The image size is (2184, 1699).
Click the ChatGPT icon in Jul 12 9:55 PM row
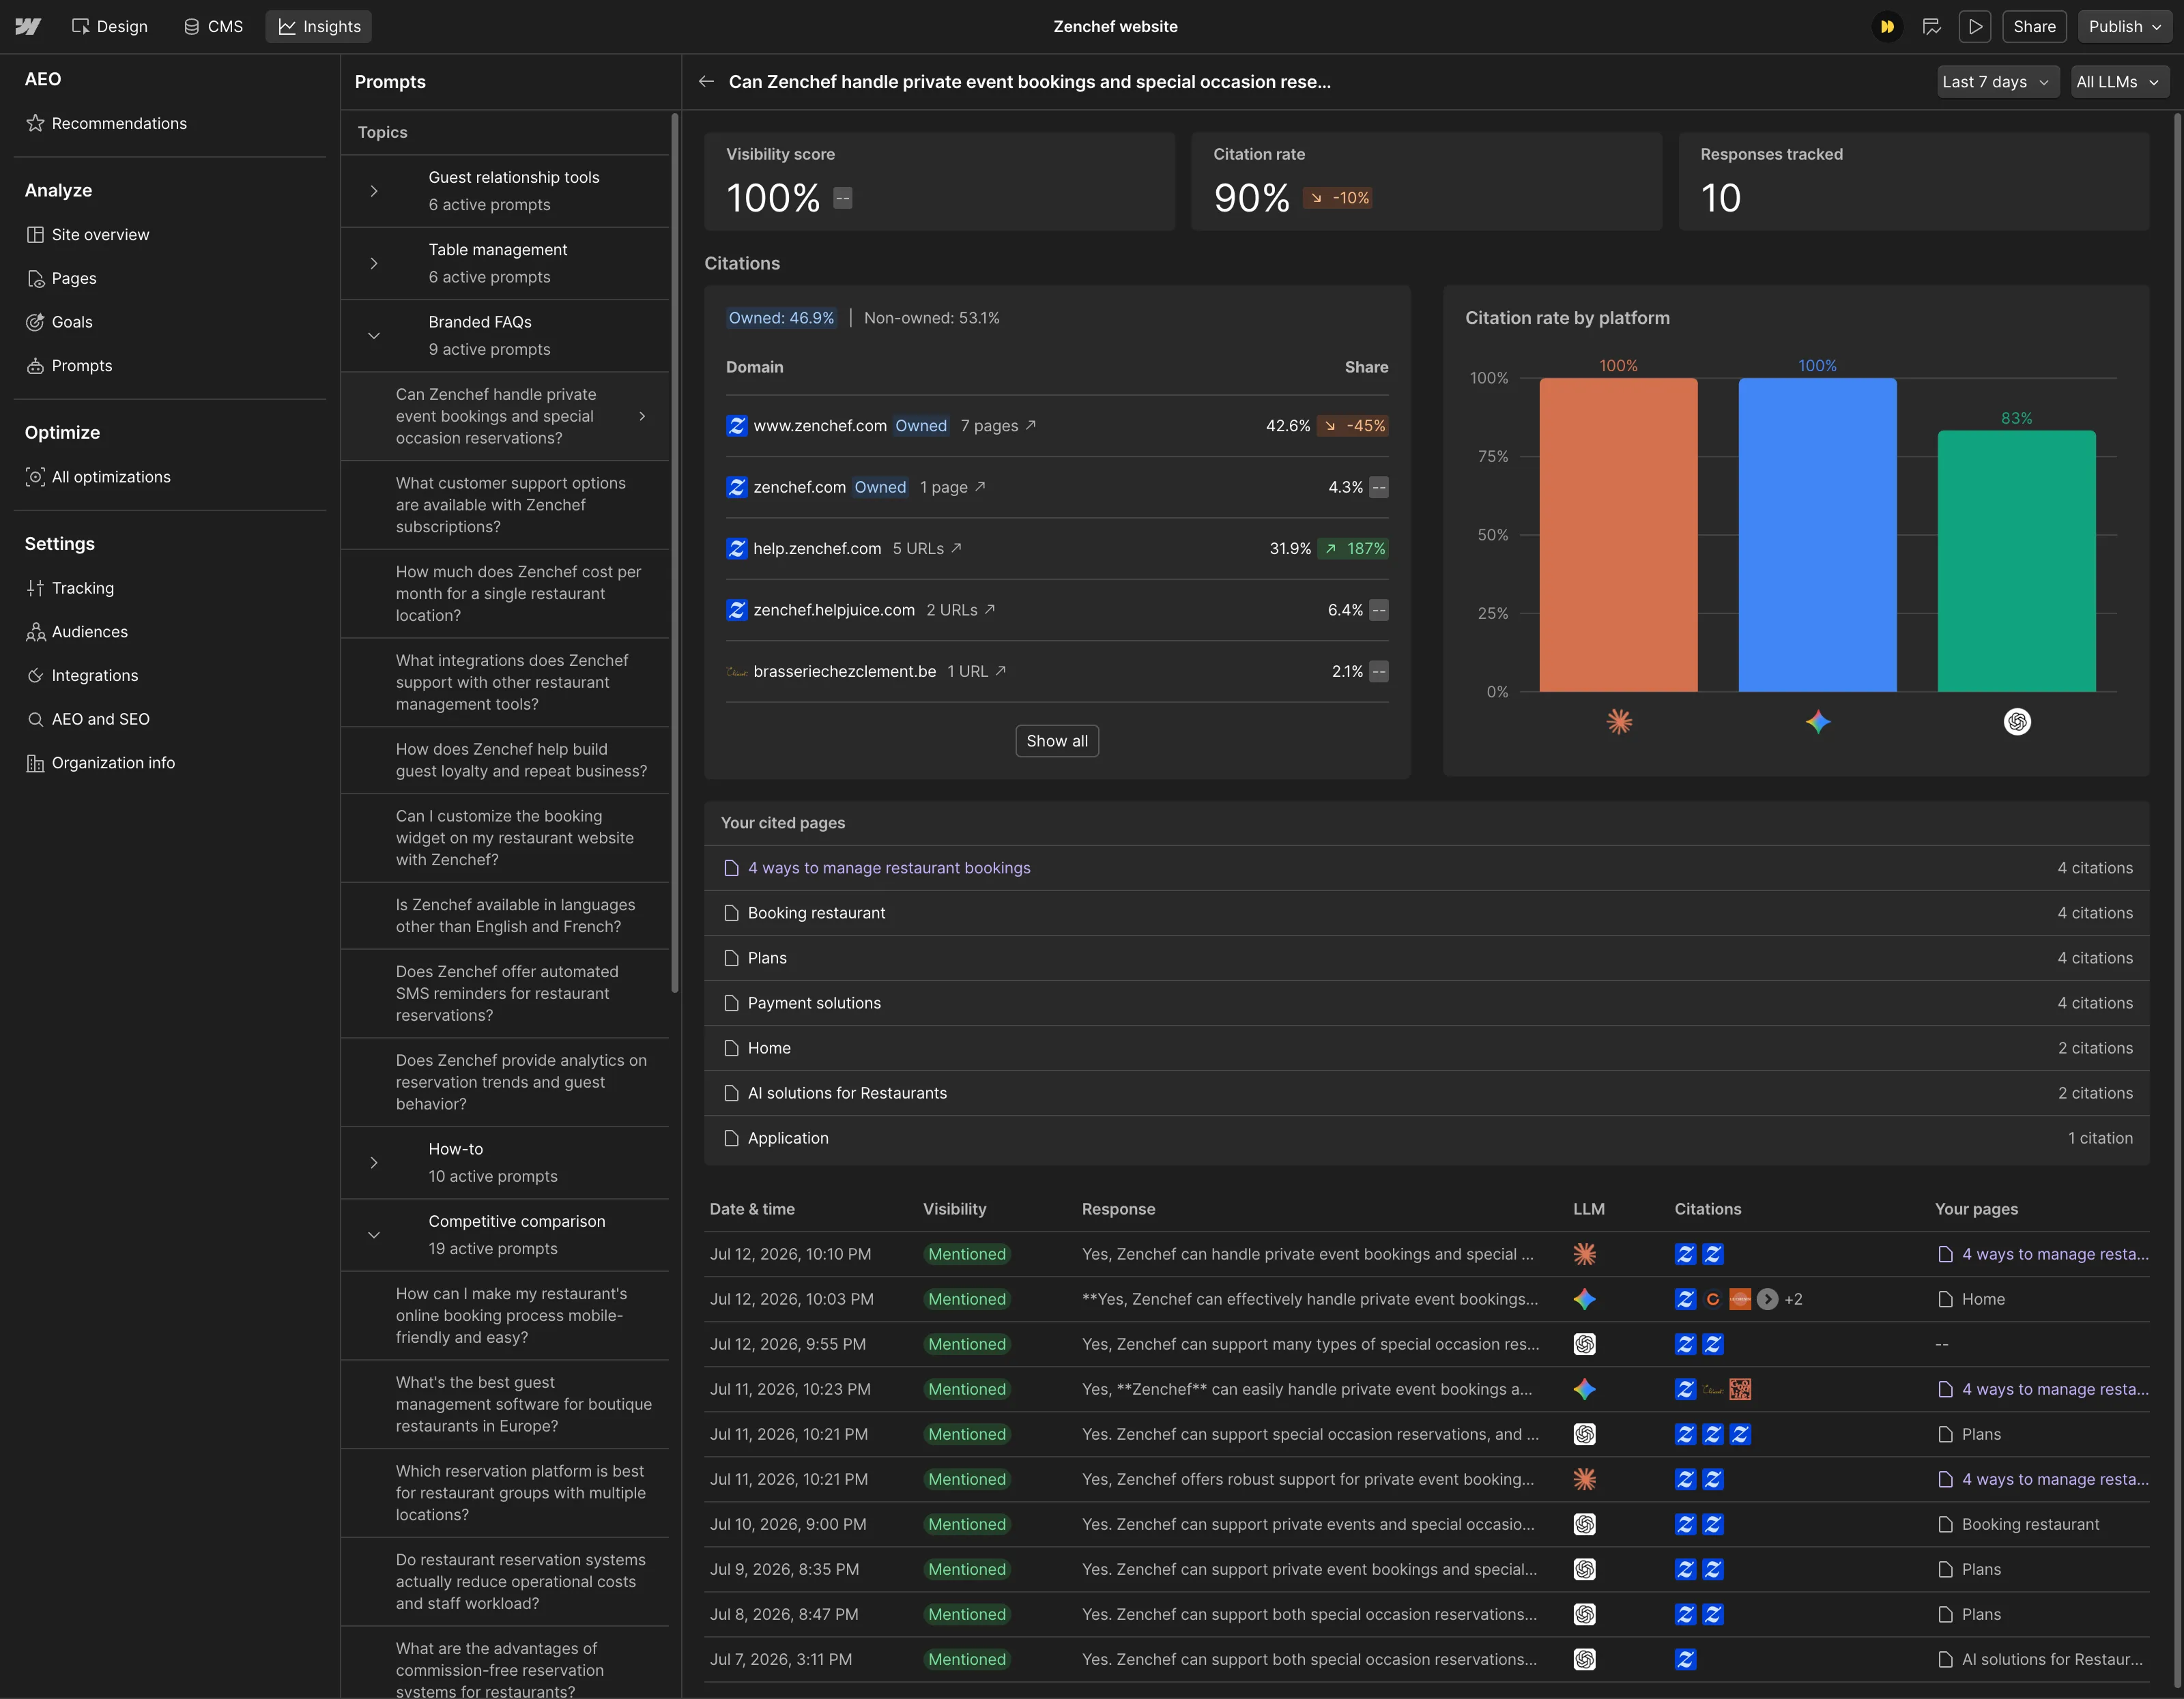1584,1344
